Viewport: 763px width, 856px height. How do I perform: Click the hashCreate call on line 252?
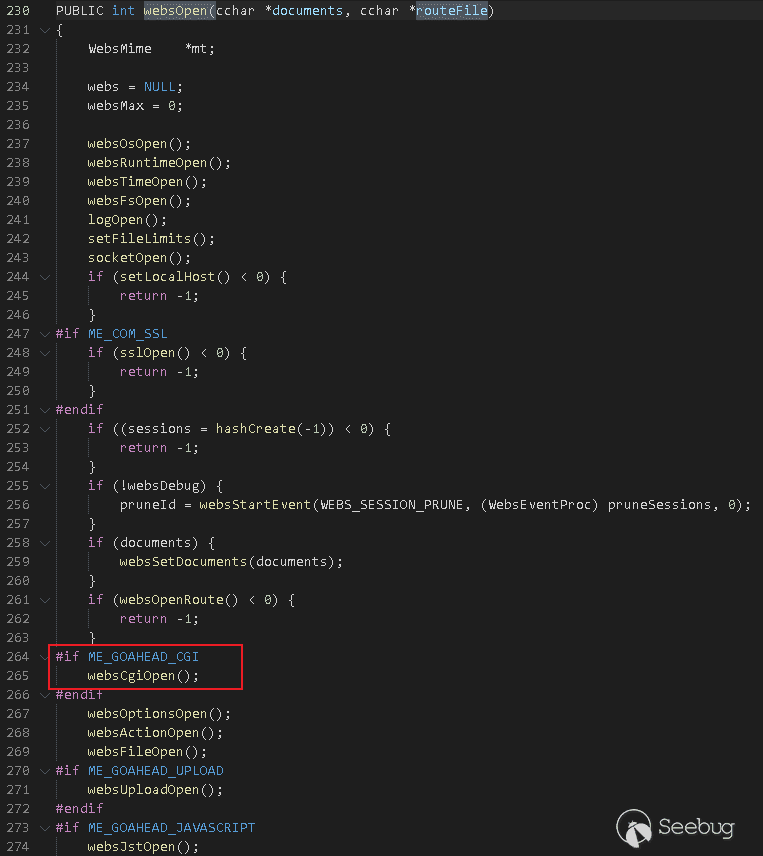coord(255,429)
